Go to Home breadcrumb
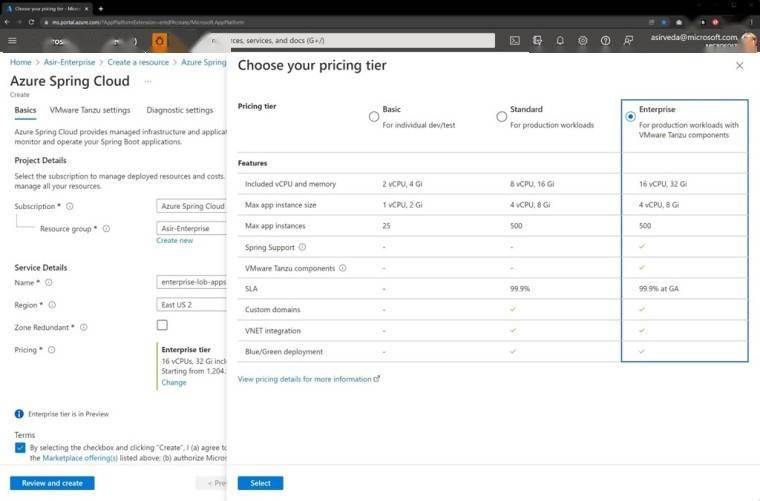The height and width of the screenshot is (501, 760). tap(20, 62)
